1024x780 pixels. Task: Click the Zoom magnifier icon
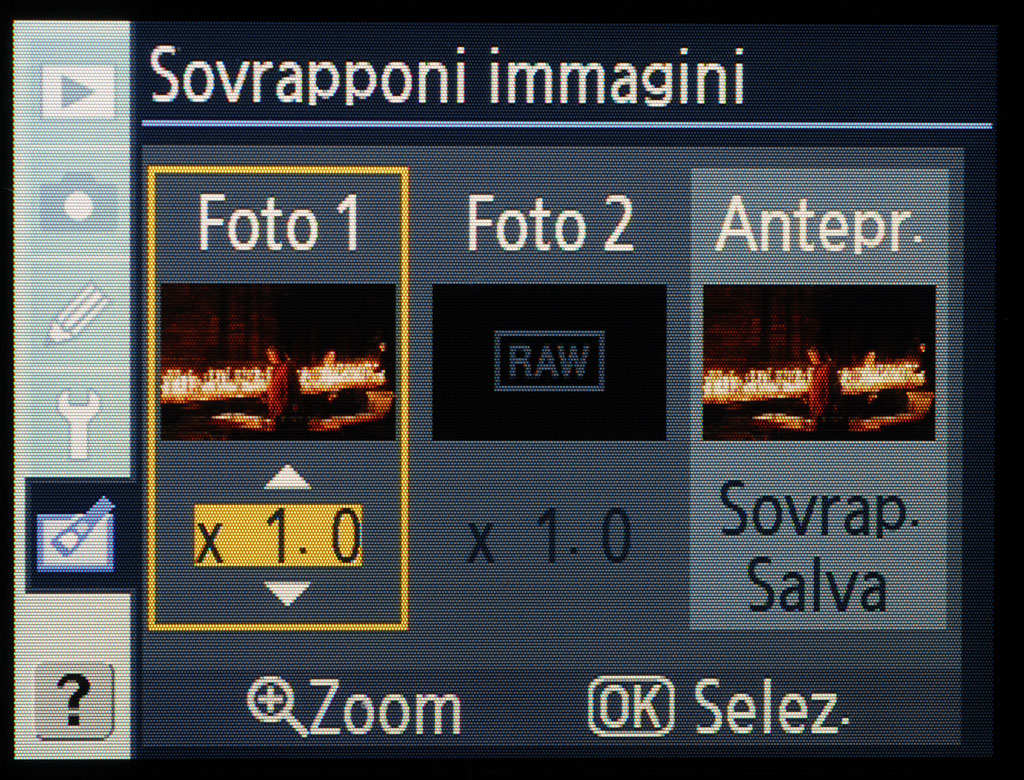(x=276, y=706)
